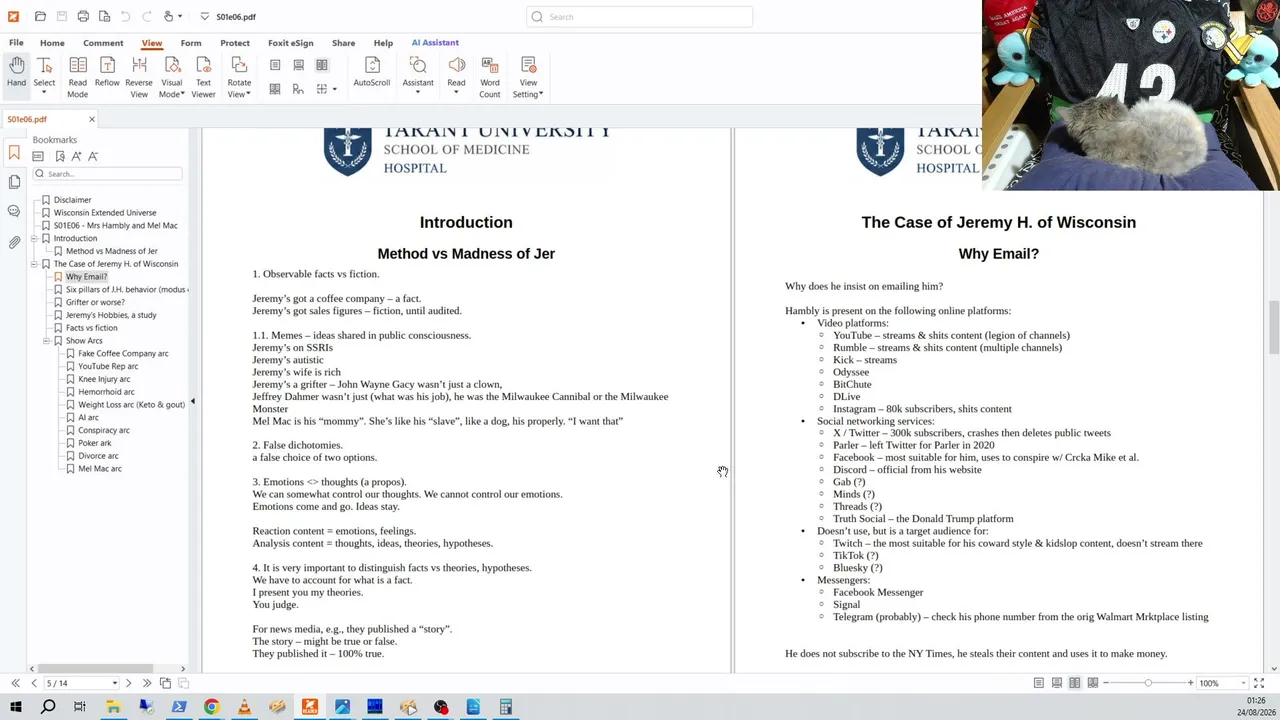
Task: Click the touch mode hand icon in title bar
Action: tap(169, 16)
